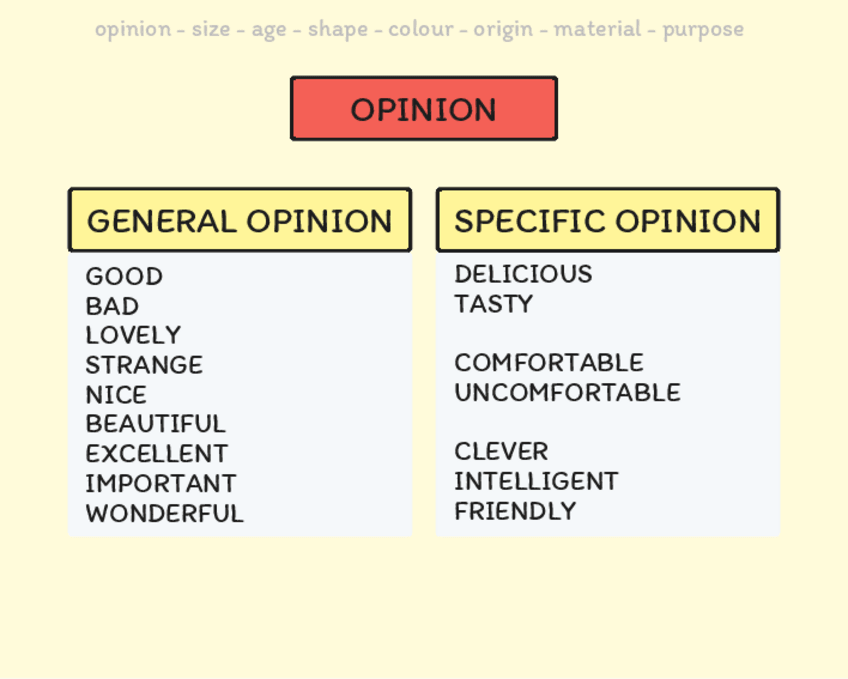
Task: Select the SPECIFIC OPINION heading
Action: 607,220
